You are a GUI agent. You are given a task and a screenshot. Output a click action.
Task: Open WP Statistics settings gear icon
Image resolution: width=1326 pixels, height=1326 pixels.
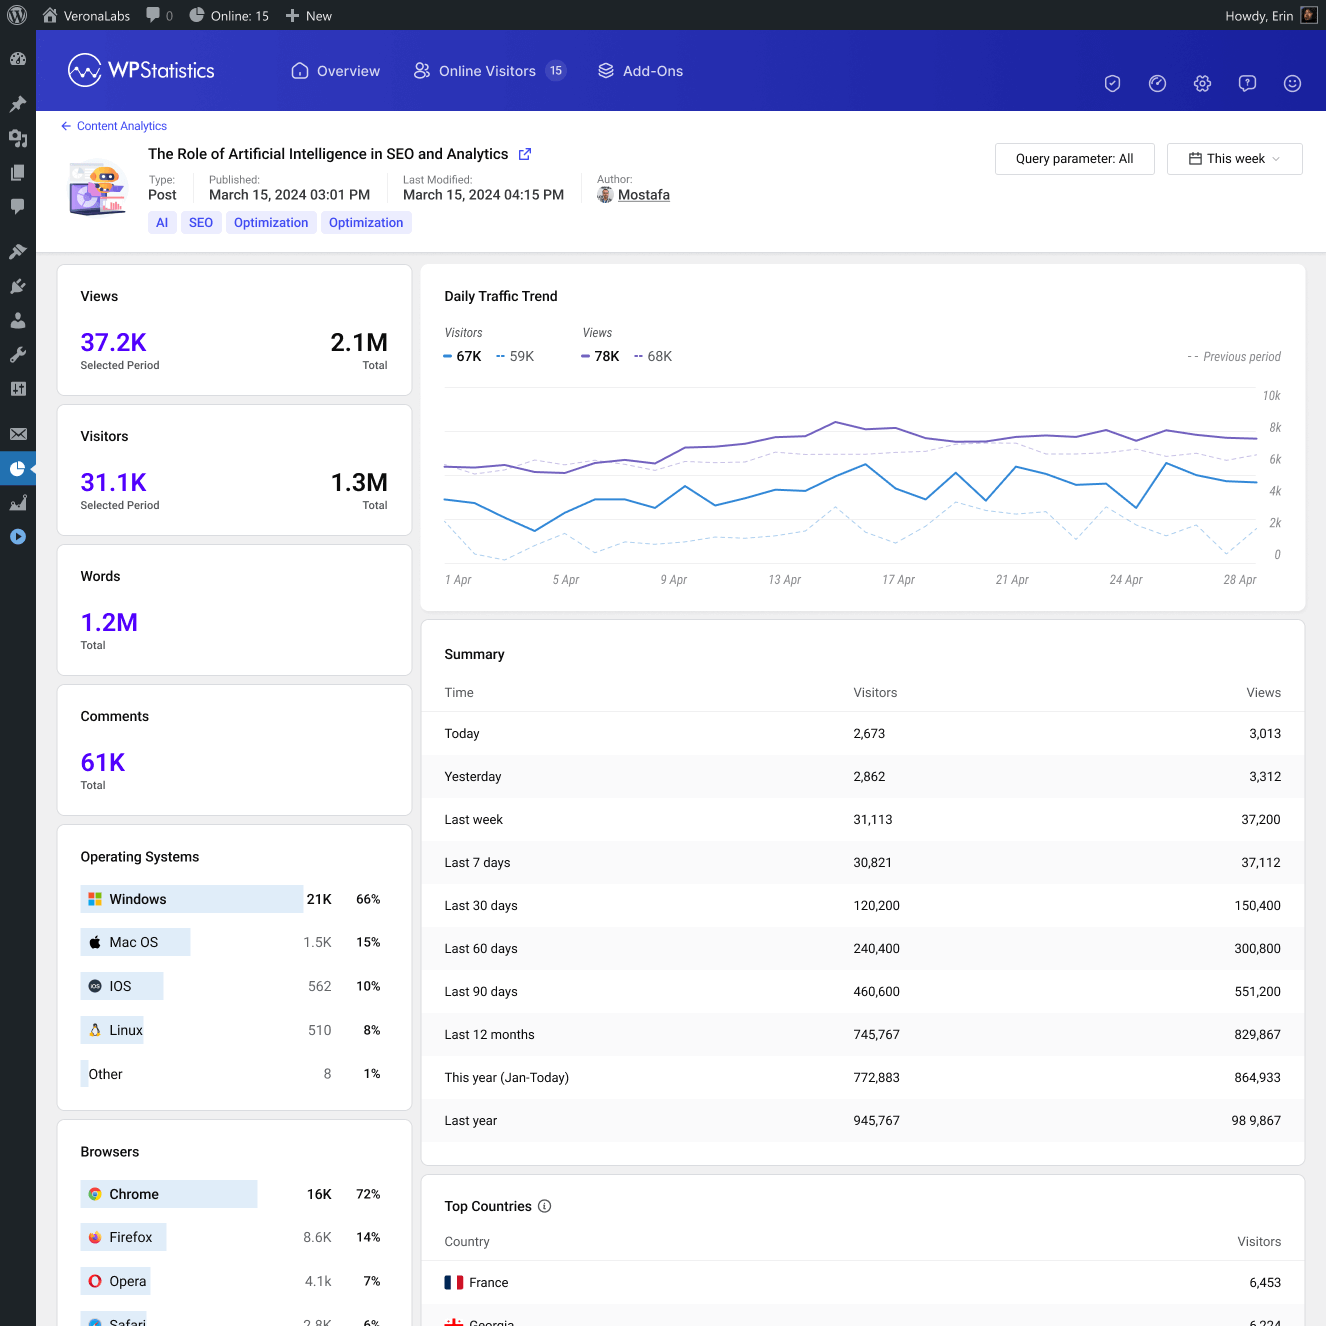pos(1202,84)
